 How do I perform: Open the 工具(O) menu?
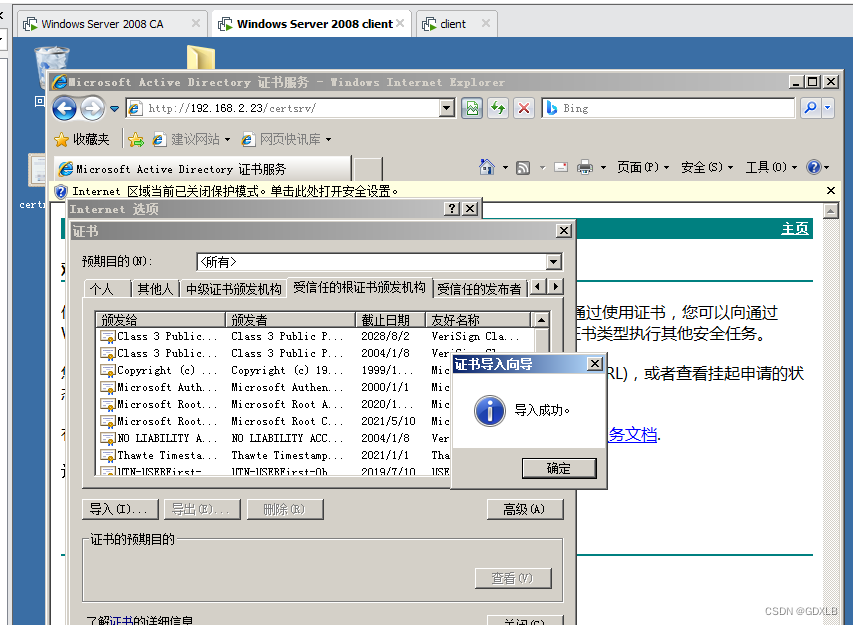770,167
